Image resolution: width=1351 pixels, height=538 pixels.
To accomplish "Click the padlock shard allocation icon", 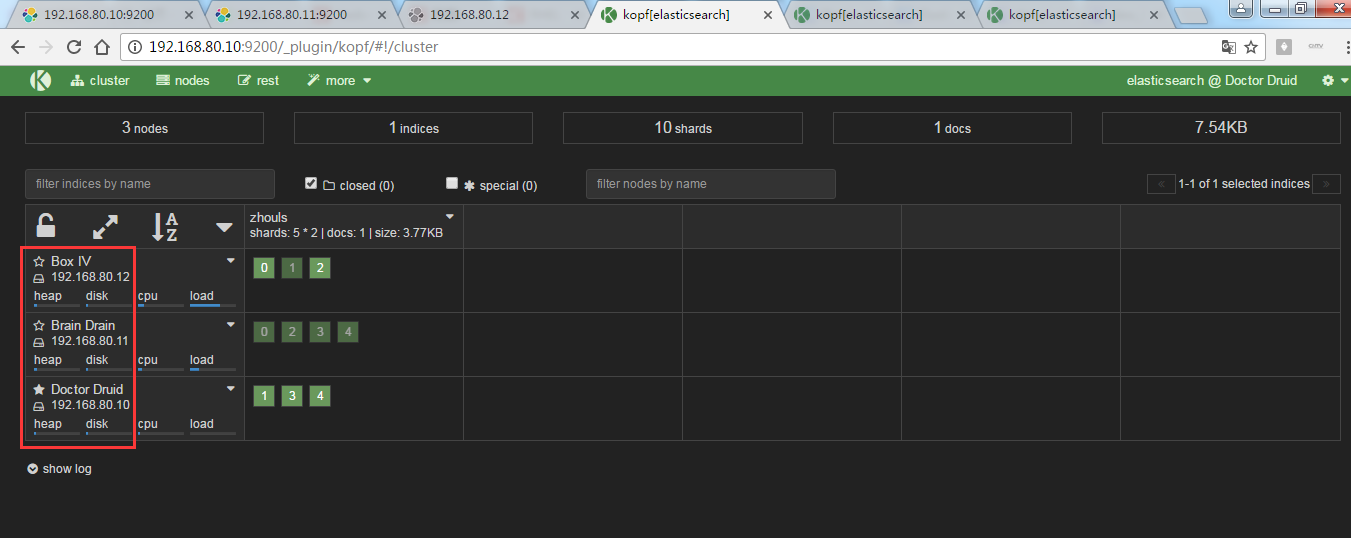I will pos(45,226).
